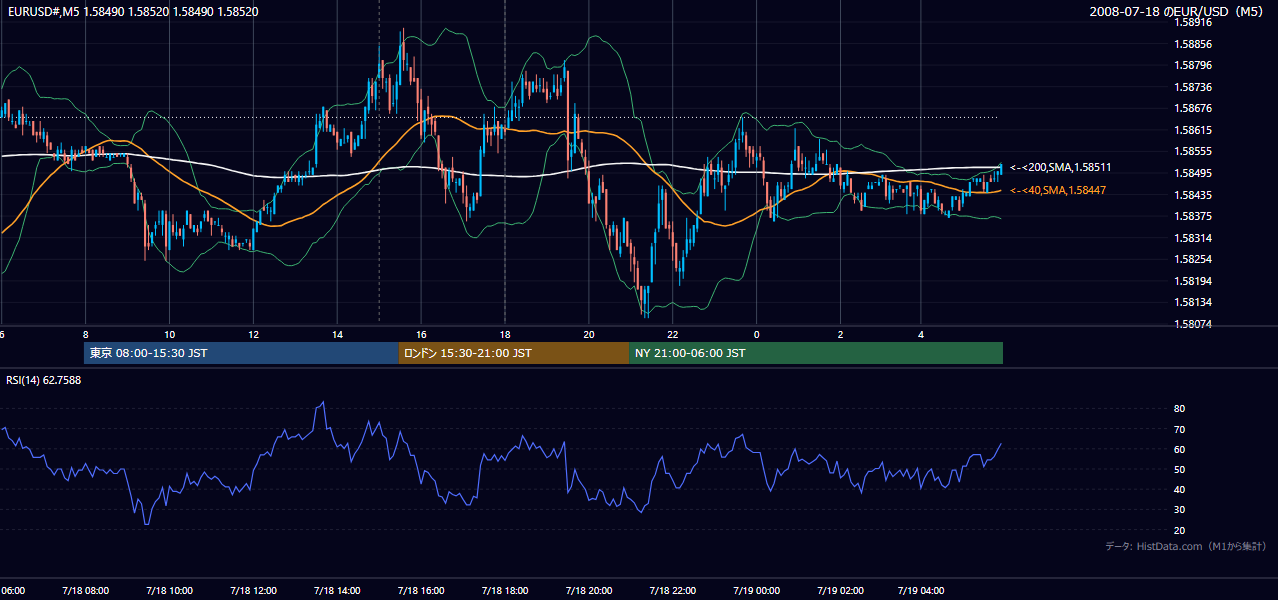Click hour tick 20 under price chart
Image resolution: width=1278 pixels, height=600 pixels.
589,334
